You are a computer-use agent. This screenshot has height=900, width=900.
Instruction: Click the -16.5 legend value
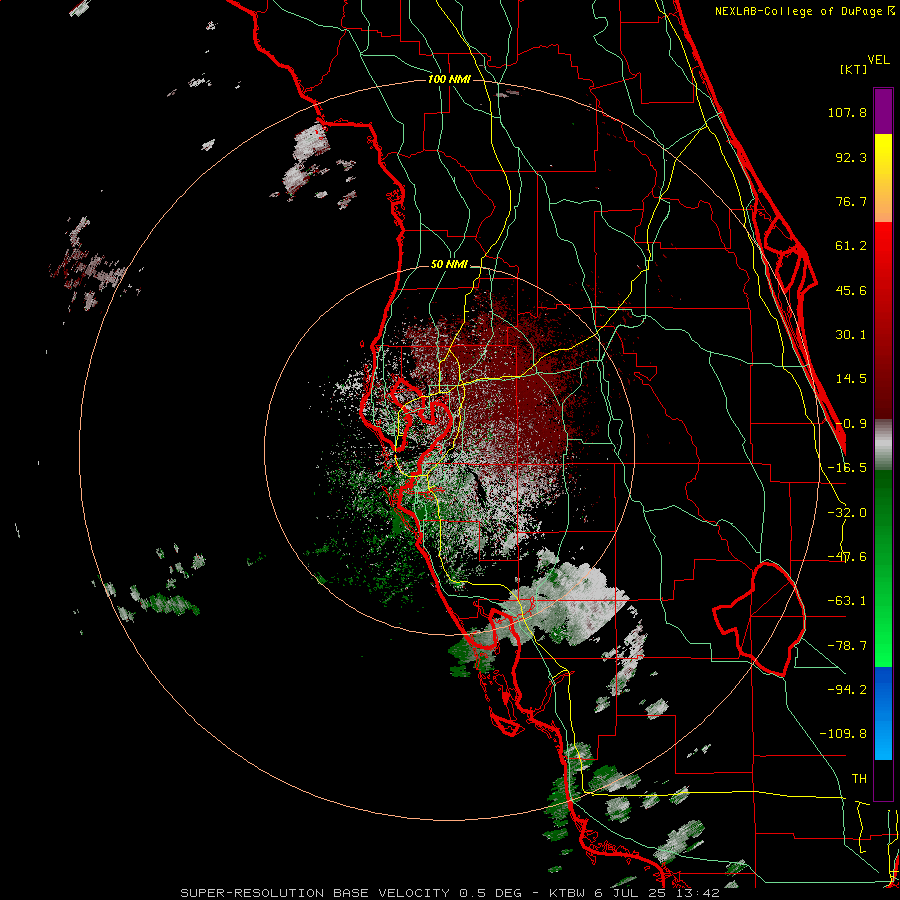pos(847,468)
